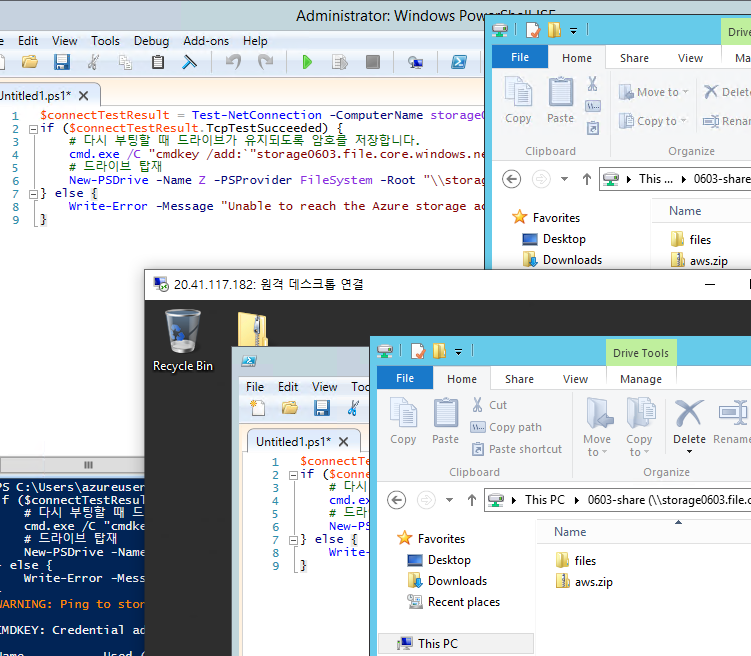This screenshot has height=656, width=751.
Task: Move to dropdown button in lower Explorer ribbon
Action: 597,427
